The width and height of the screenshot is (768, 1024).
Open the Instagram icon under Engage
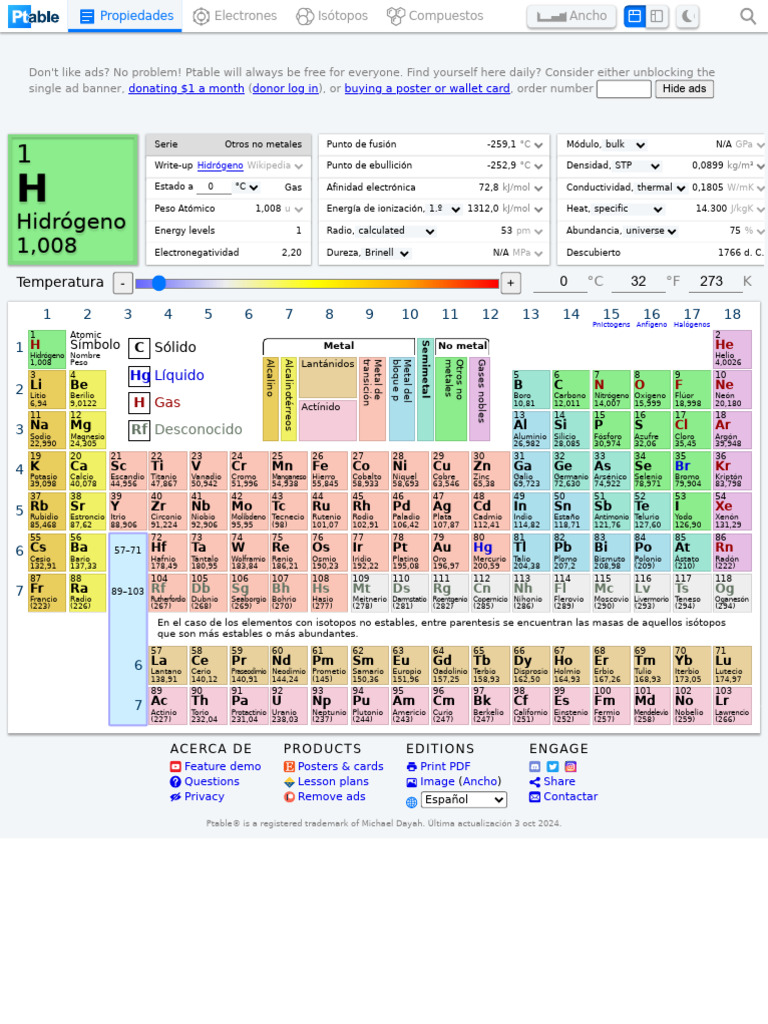tap(571, 767)
